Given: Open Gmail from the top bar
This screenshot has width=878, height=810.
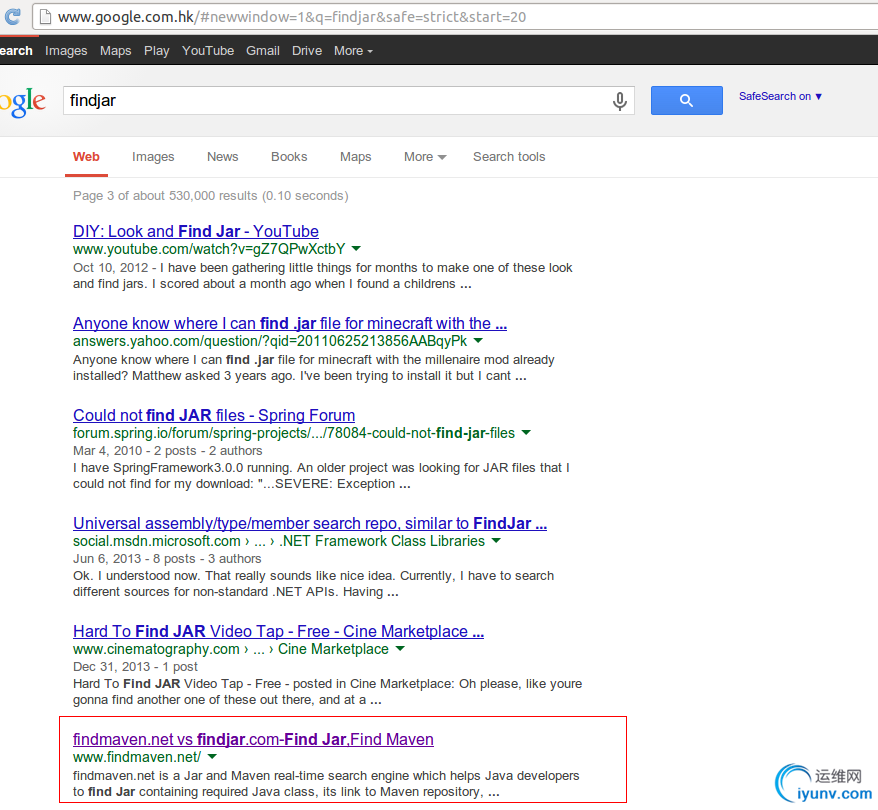Looking at the screenshot, I should click(263, 51).
